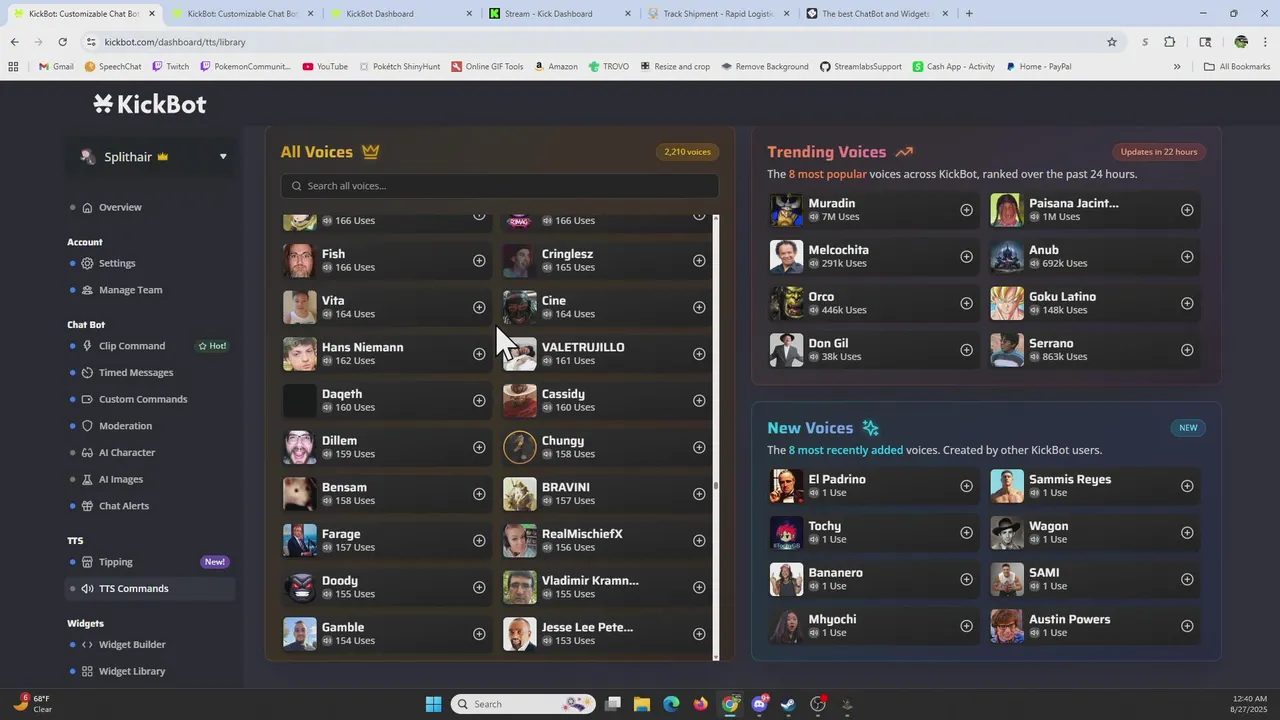1280x720 pixels.
Task: Open AI Character page
Action: (x=127, y=452)
